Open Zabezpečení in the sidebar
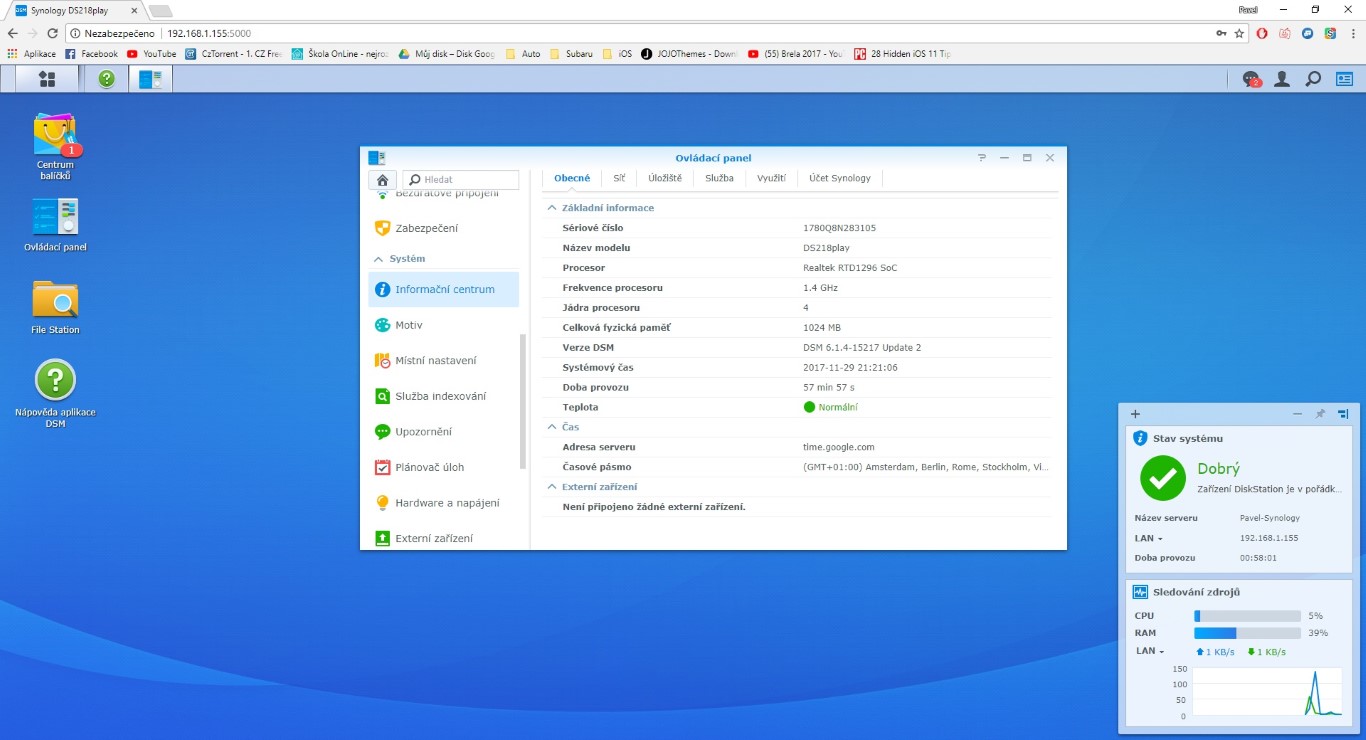Image resolution: width=1366 pixels, height=740 pixels. (x=426, y=228)
